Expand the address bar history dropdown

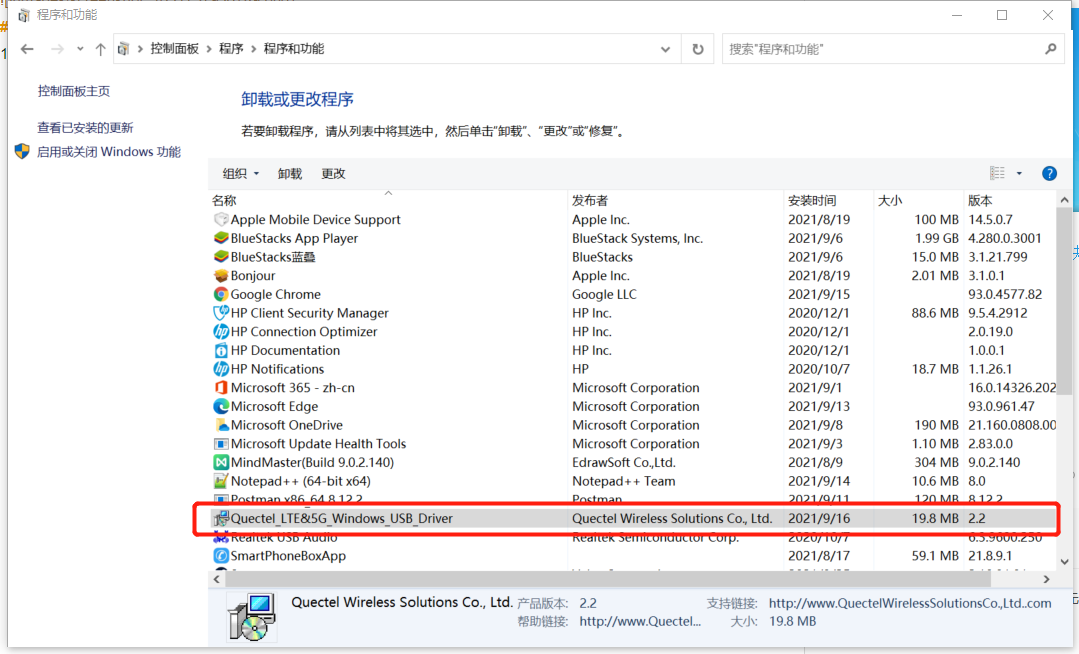pyautogui.click(x=665, y=49)
